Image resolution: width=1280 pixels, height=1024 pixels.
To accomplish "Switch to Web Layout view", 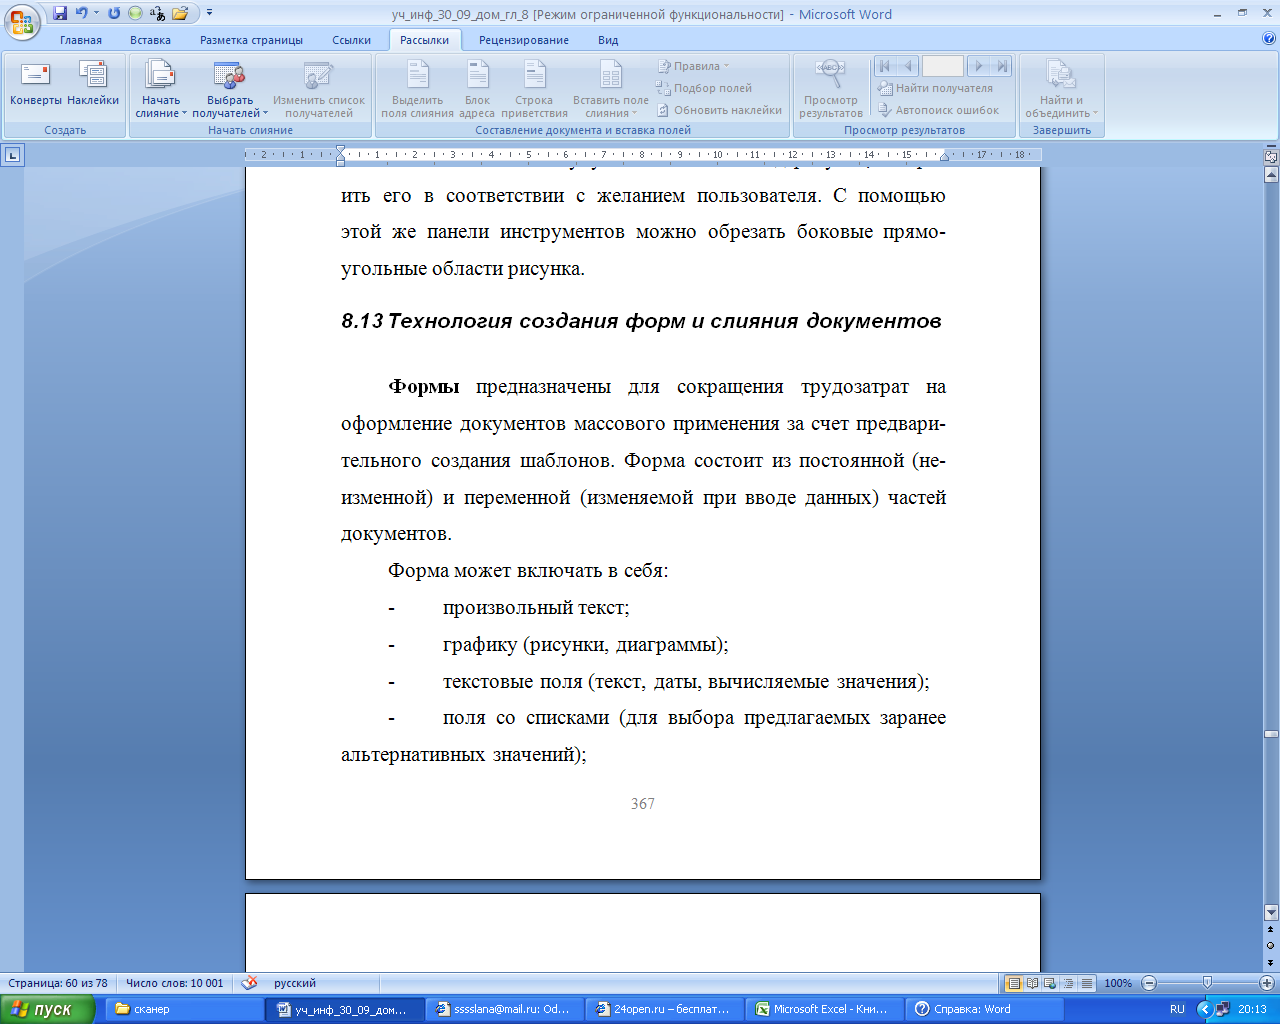I will [x=1051, y=983].
